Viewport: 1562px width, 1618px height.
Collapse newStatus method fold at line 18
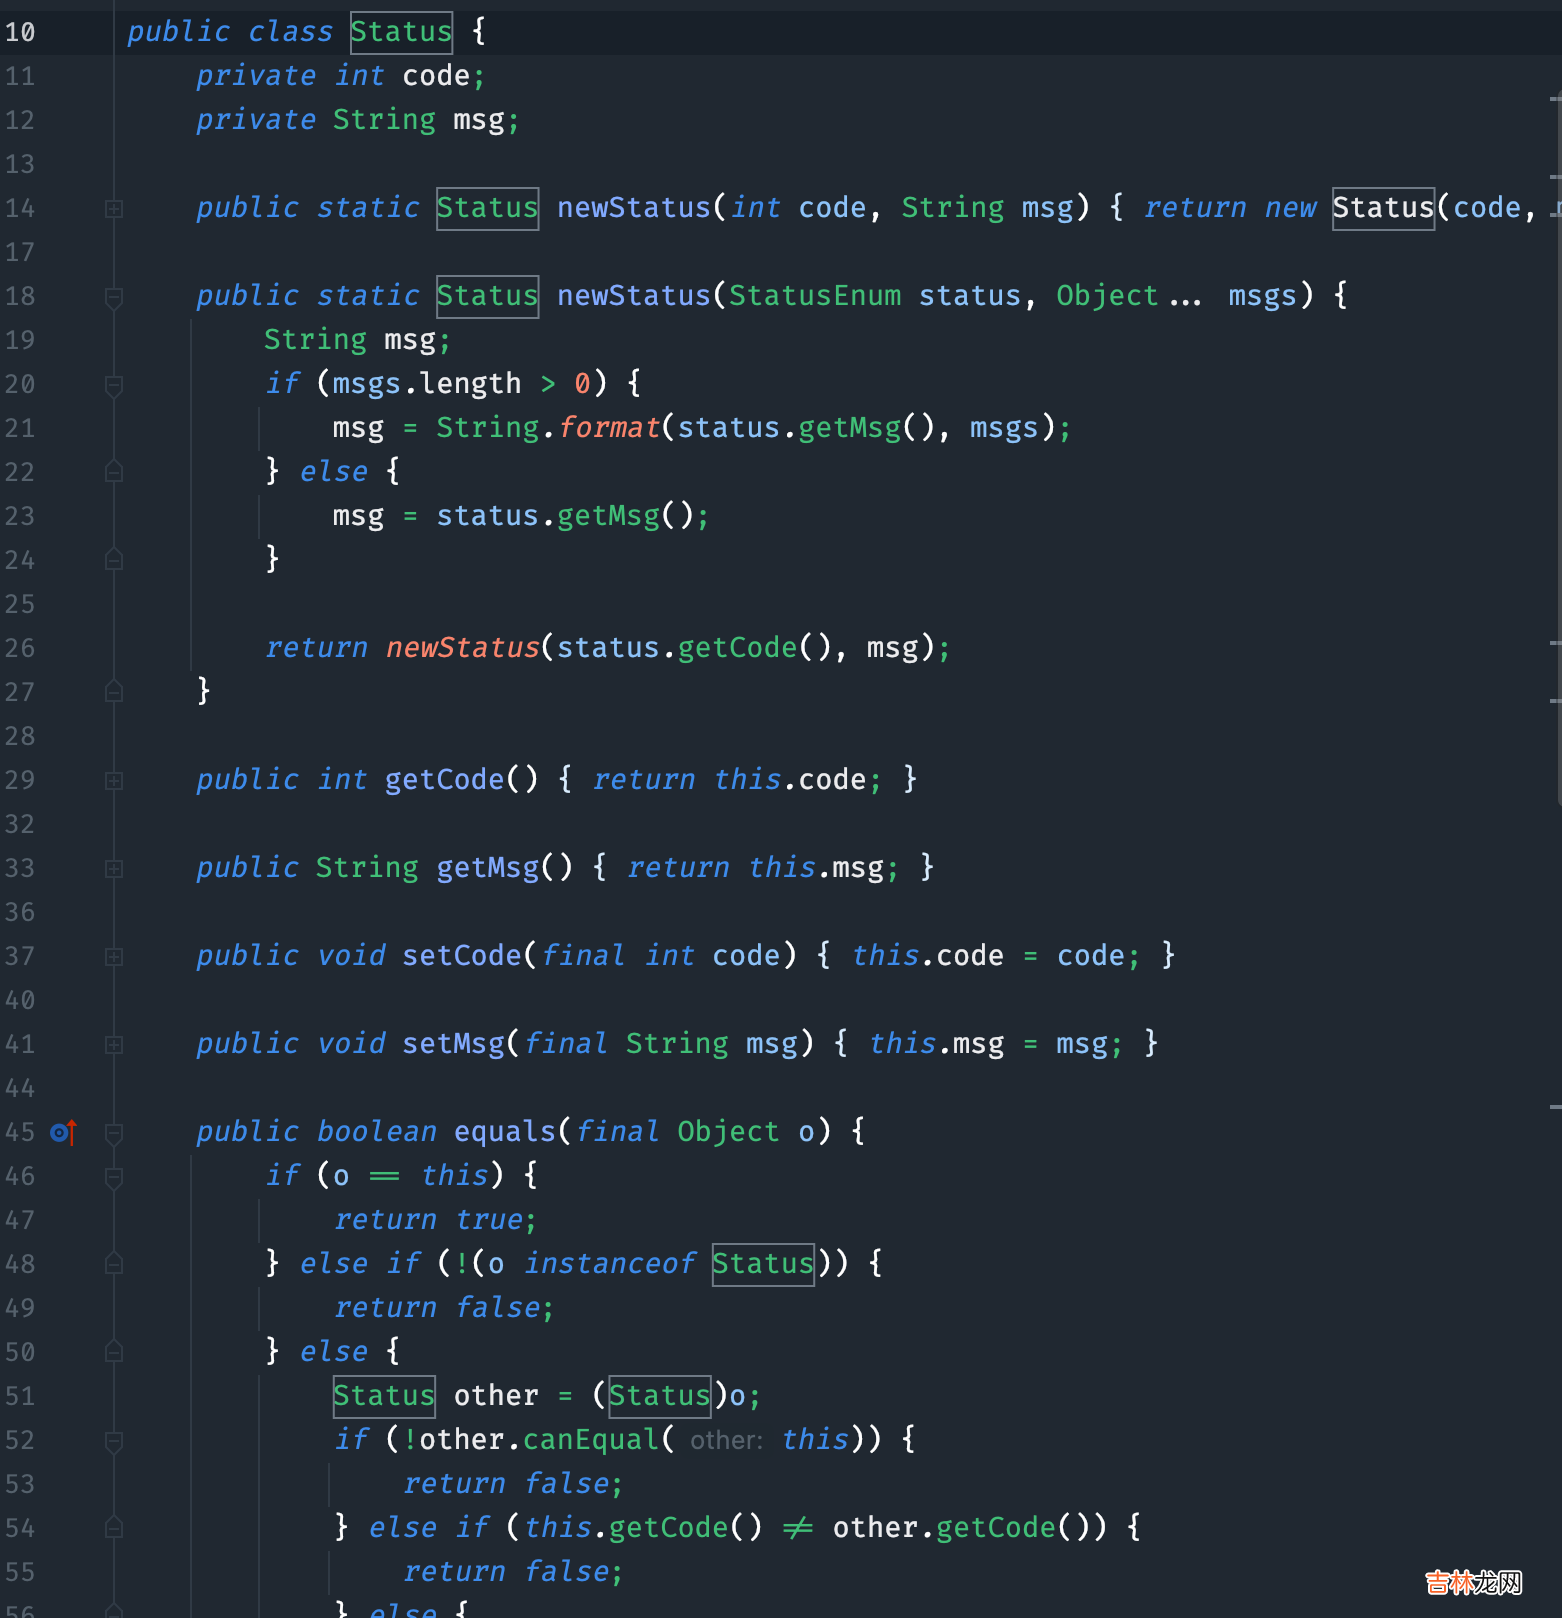114,296
